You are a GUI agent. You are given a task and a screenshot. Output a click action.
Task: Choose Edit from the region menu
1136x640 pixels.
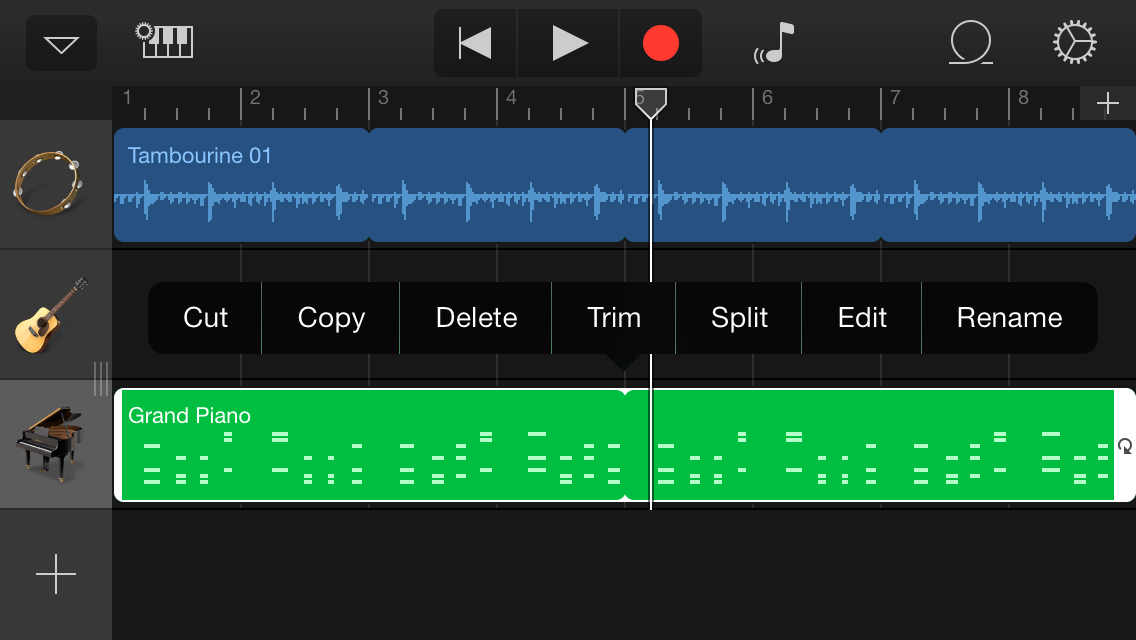tap(862, 317)
